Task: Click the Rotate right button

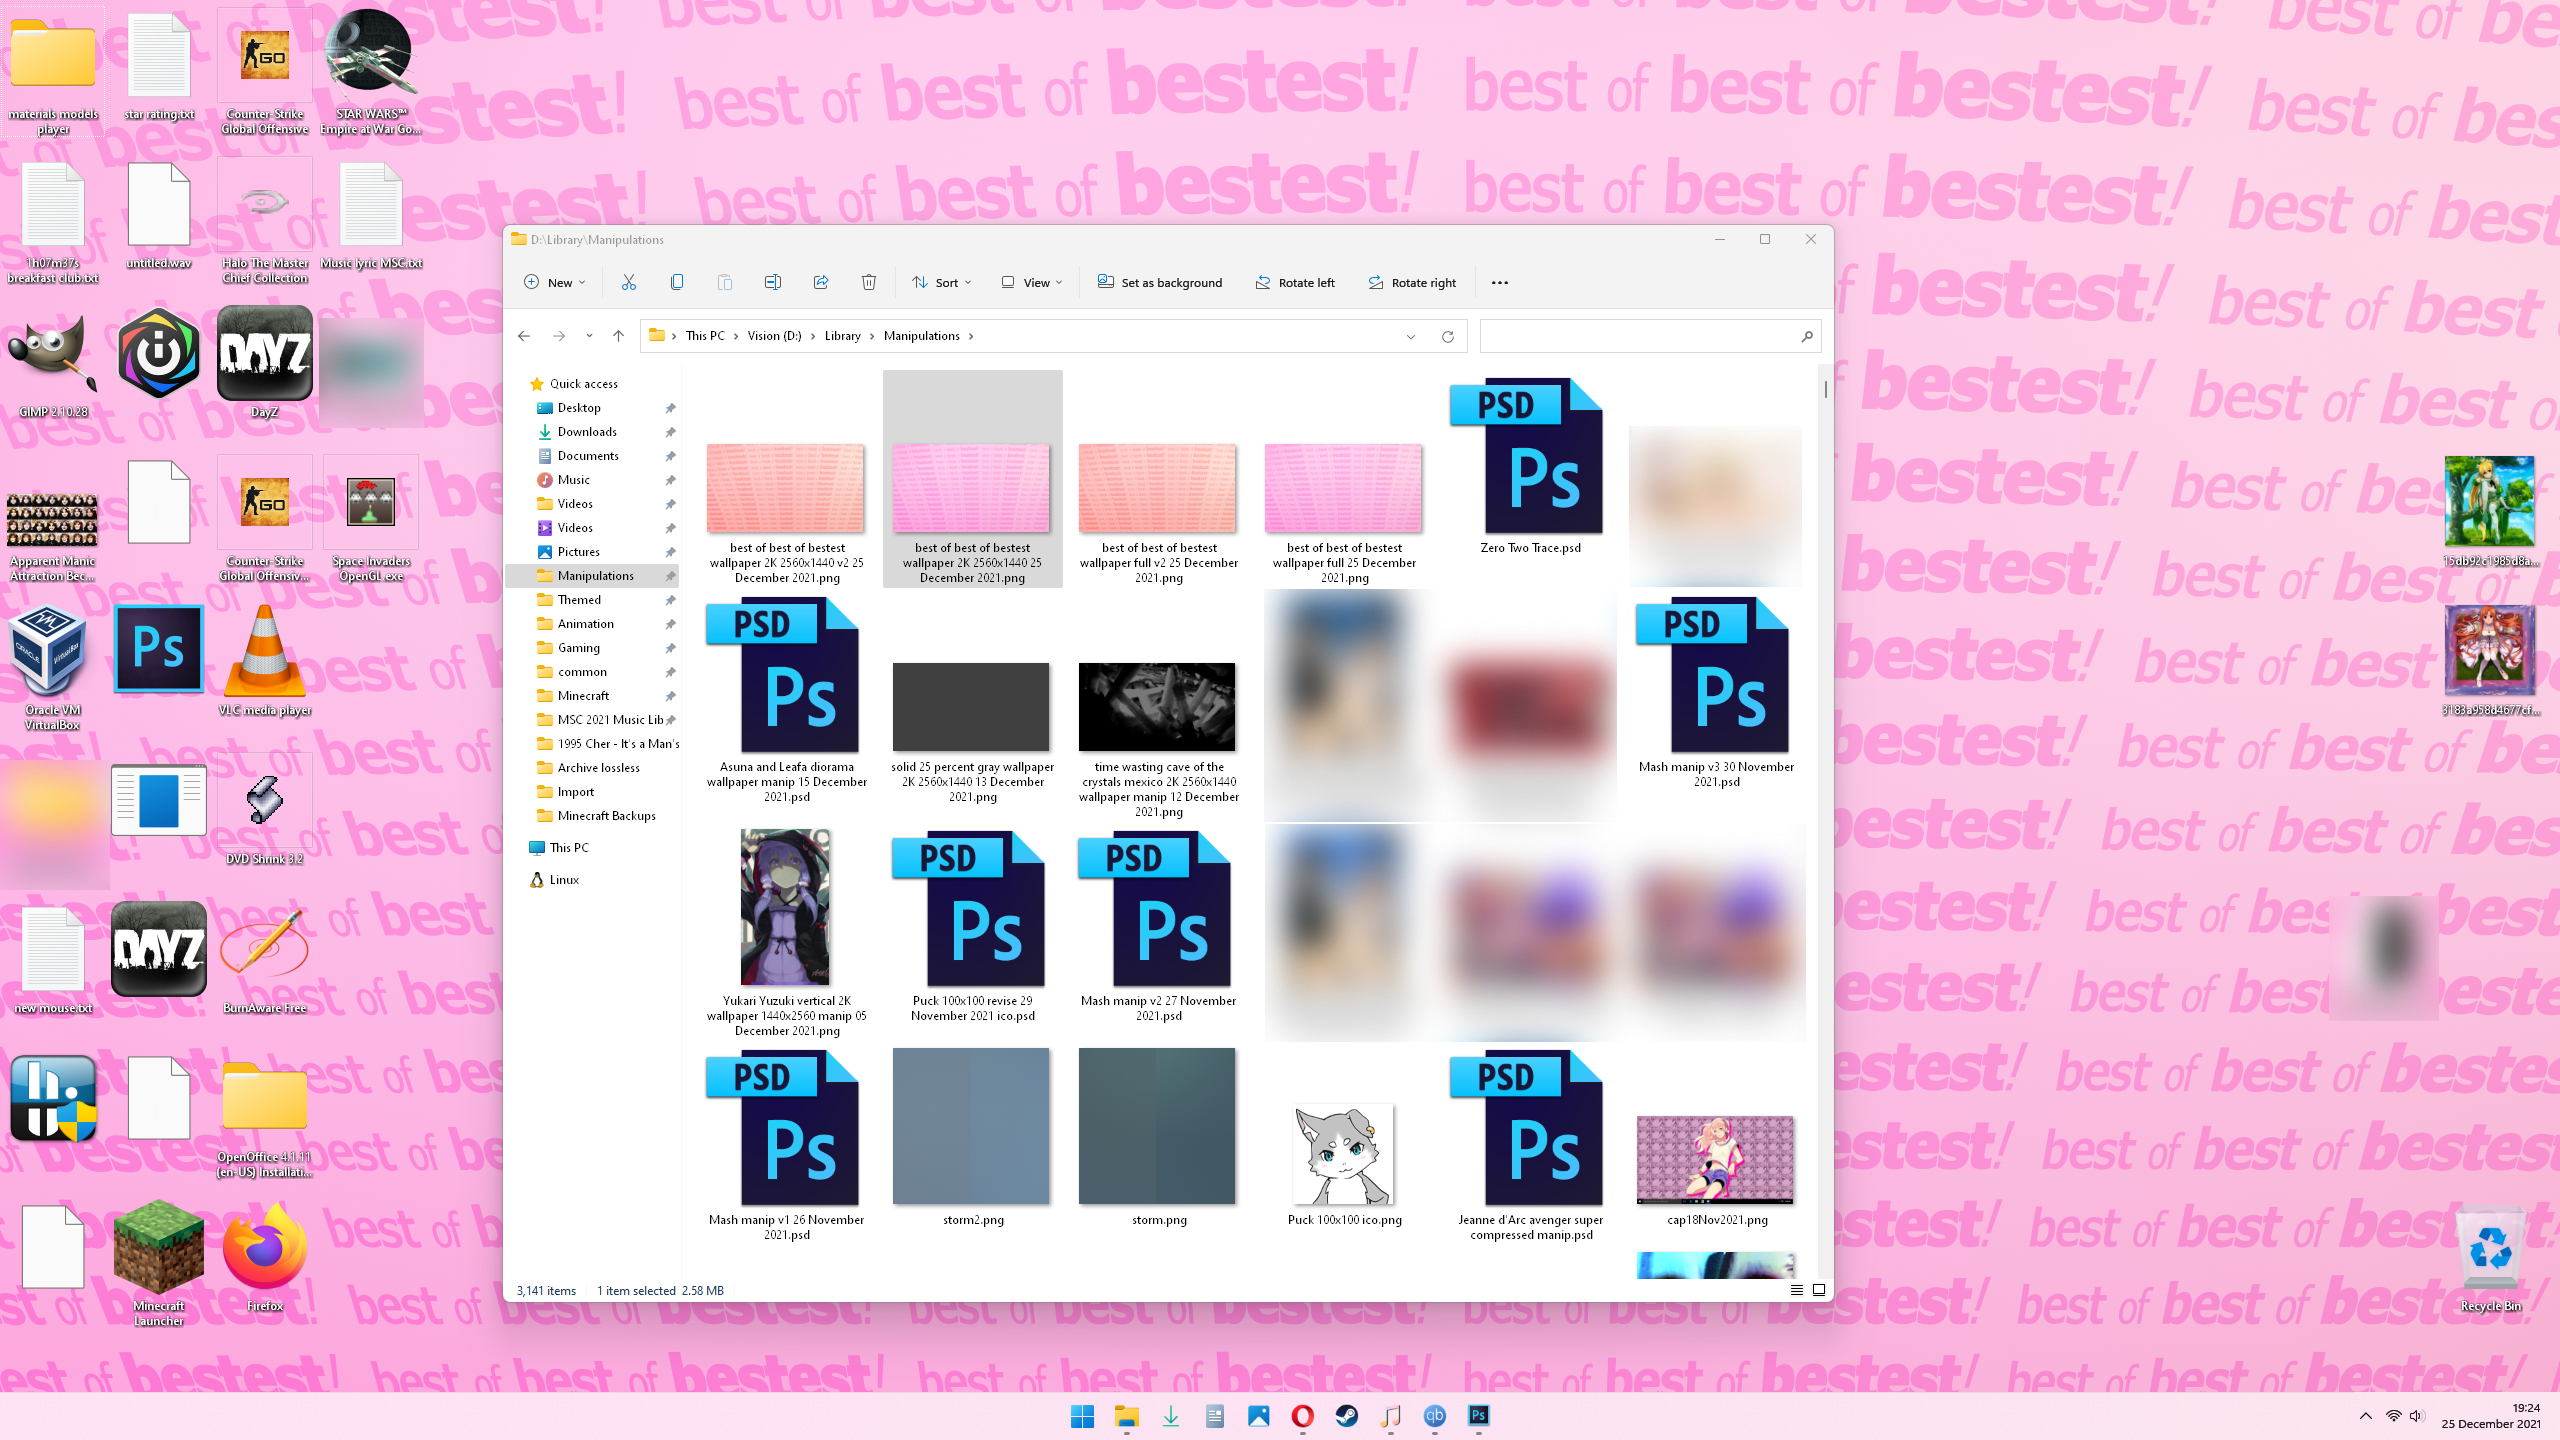Action: point(1412,282)
